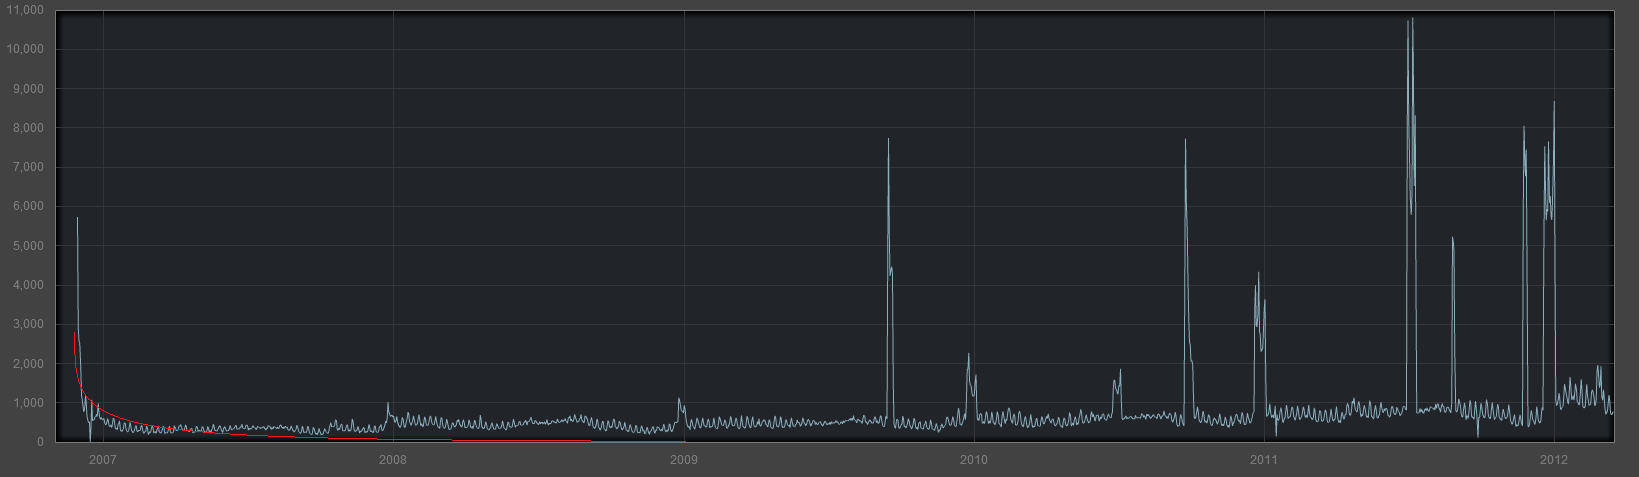Pick the 2010 year label

(973, 460)
